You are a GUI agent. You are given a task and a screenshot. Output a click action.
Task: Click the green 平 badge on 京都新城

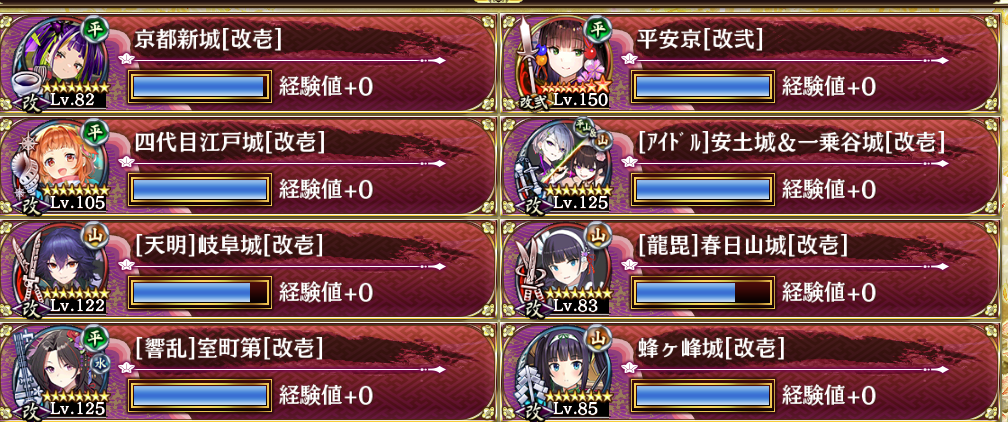pyautogui.click(x=95, y=28)
